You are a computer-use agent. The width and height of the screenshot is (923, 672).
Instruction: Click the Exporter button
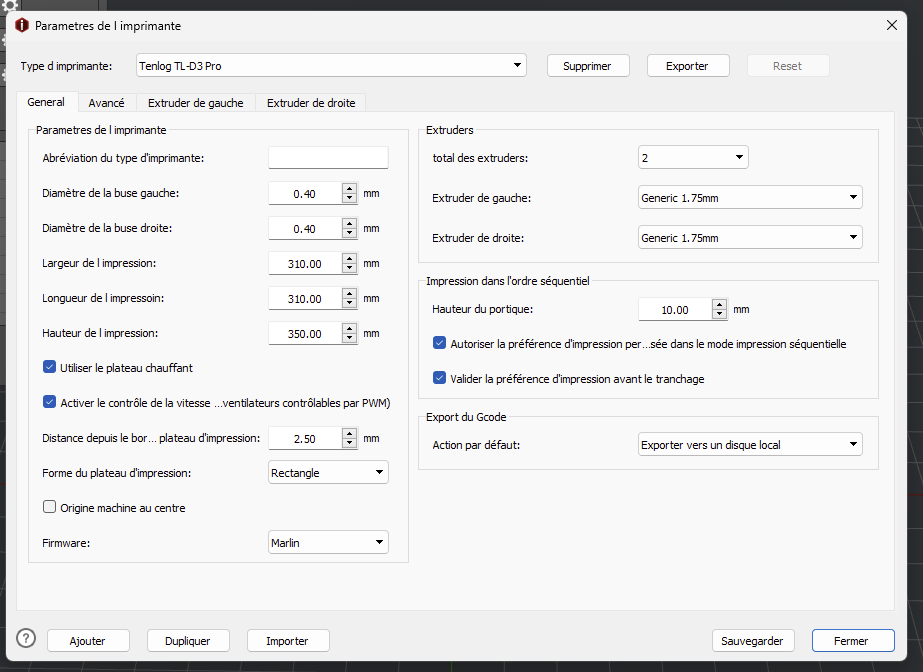[688, 66]
